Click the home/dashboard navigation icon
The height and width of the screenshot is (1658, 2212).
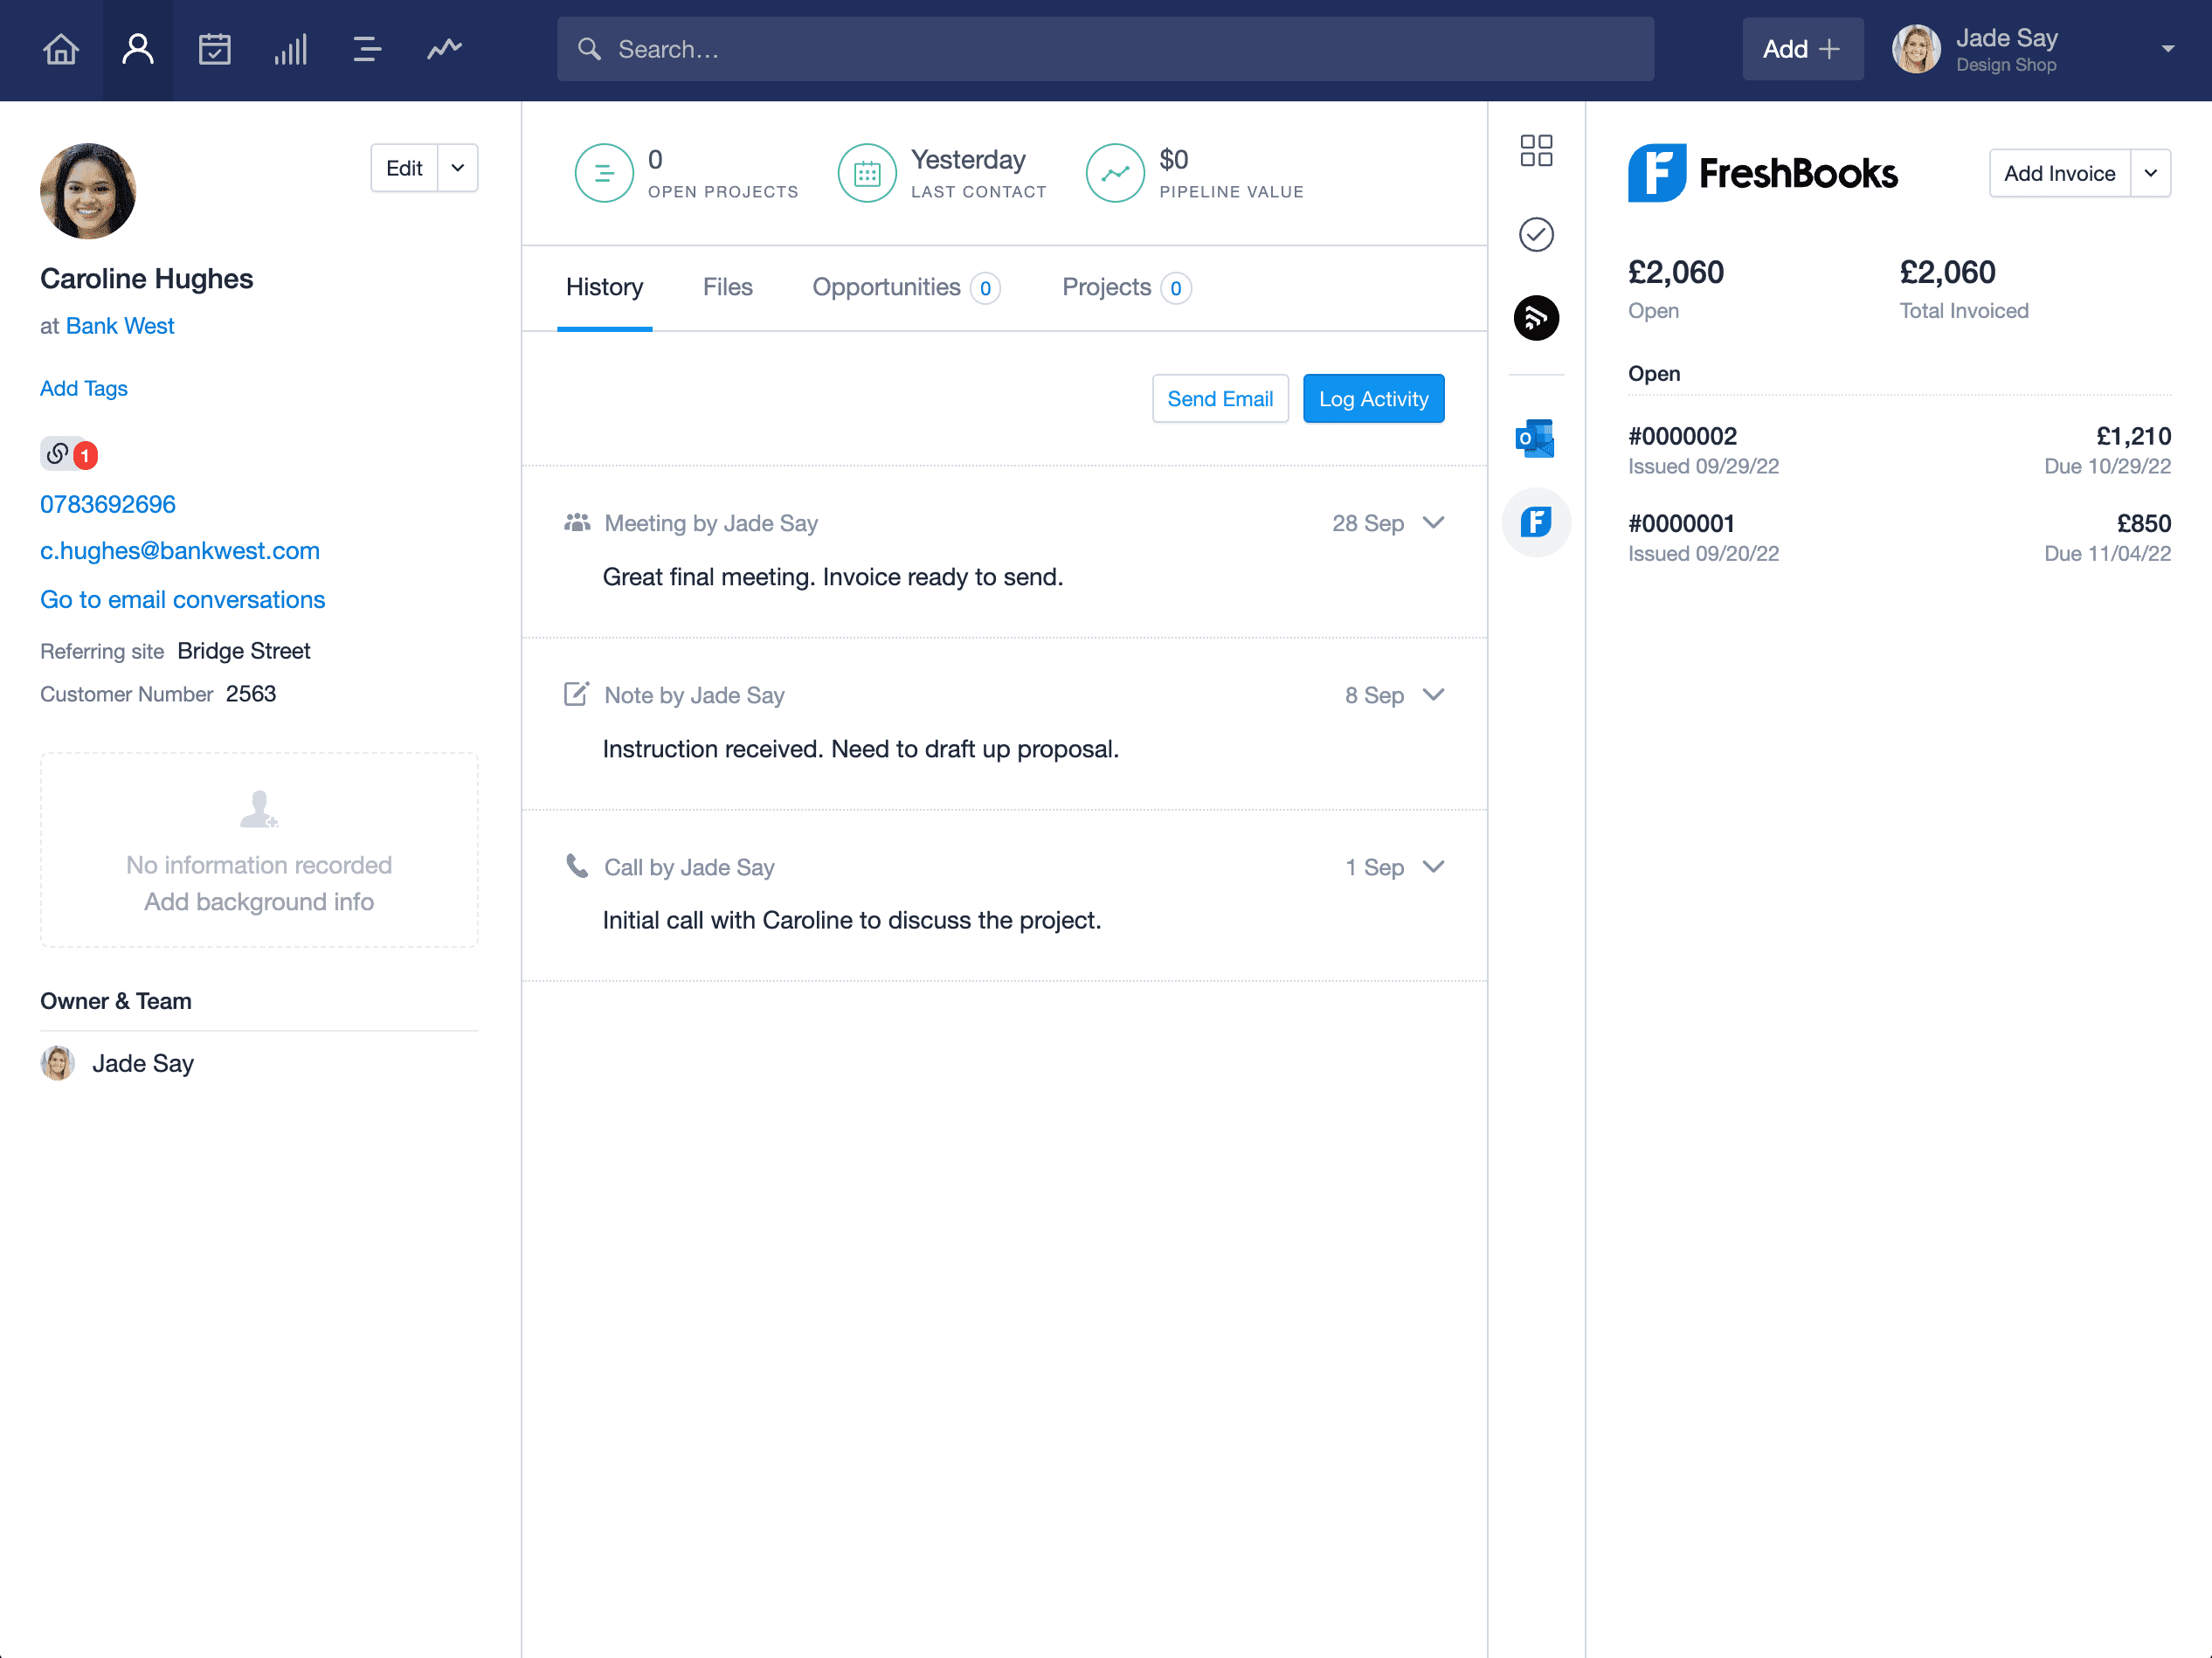61,49
